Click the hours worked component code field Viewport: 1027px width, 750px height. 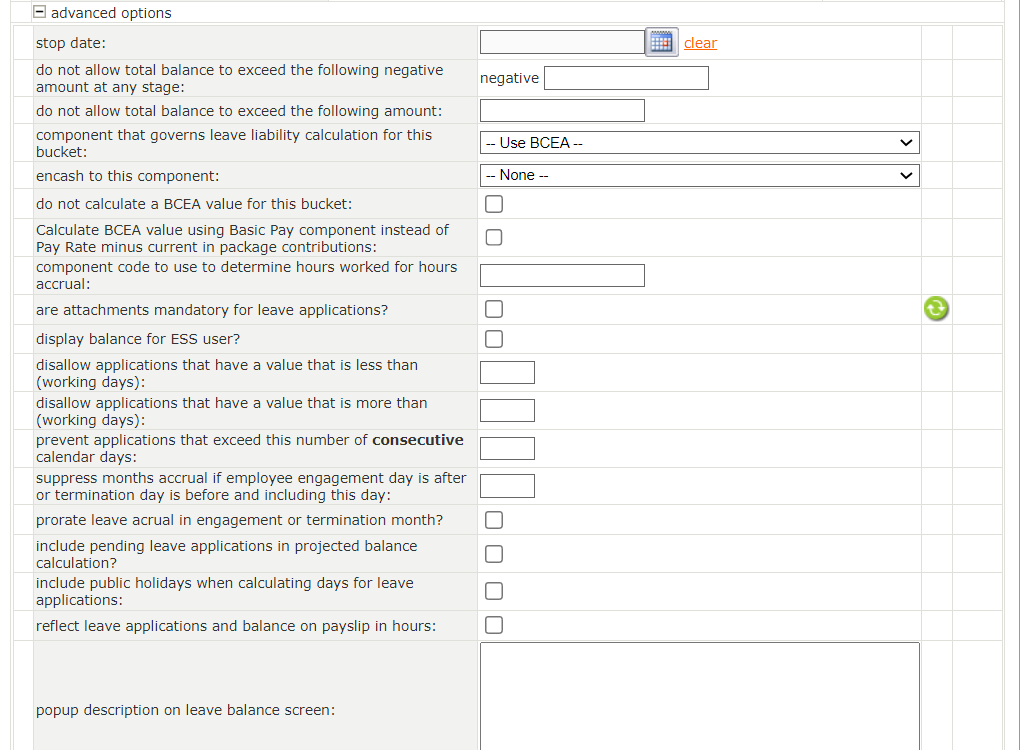(562, 276)
